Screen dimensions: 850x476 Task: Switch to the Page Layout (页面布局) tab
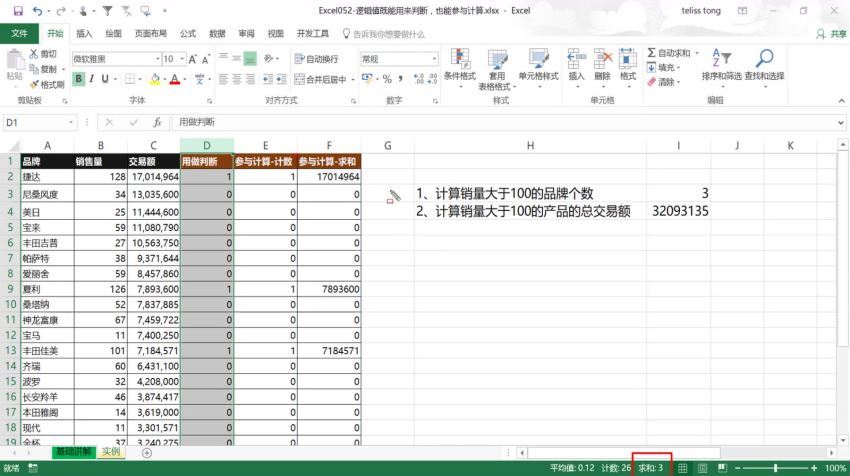coord(150,34)
